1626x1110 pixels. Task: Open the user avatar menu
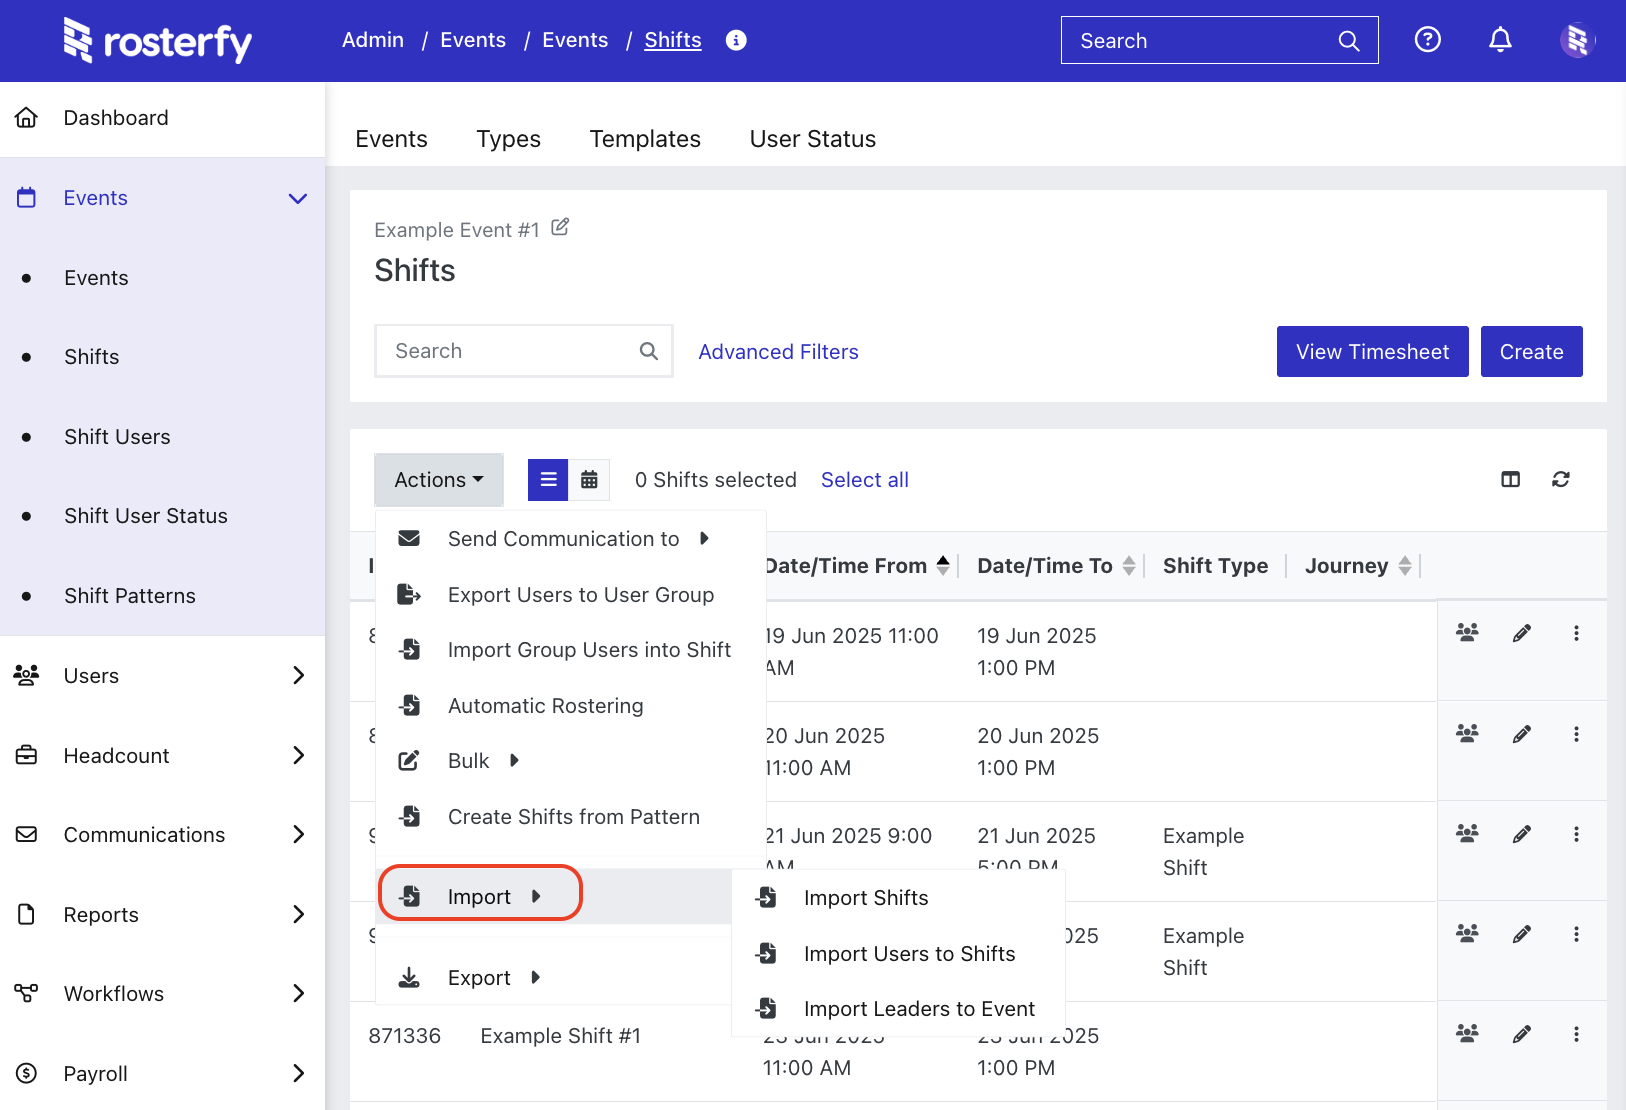pos(1577,40)
